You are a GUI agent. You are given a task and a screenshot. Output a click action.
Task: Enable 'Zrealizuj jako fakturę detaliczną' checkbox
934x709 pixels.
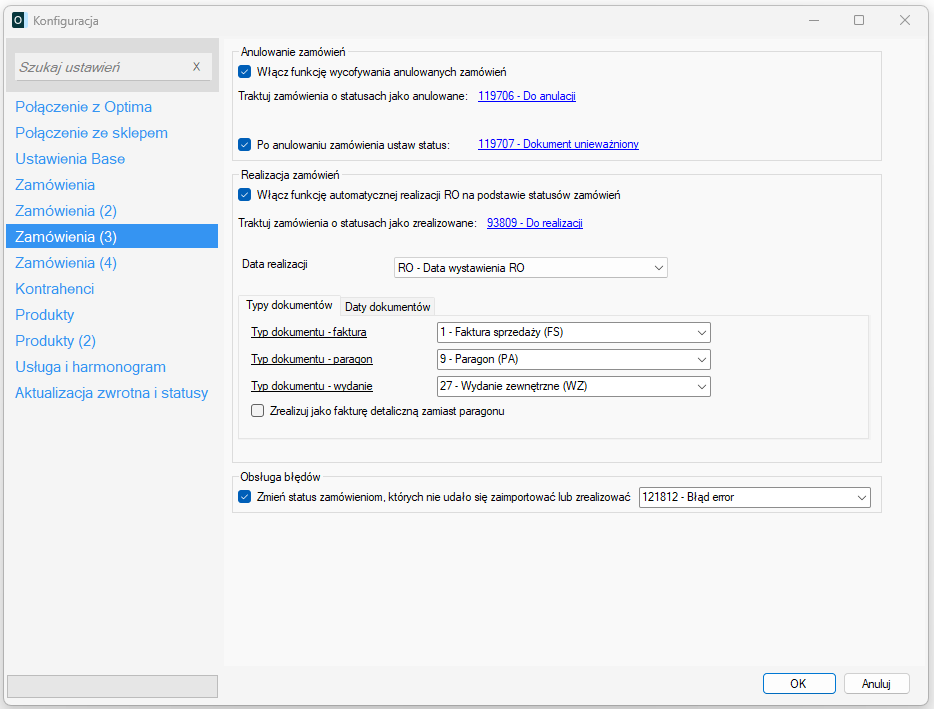(x=258, y=411)
